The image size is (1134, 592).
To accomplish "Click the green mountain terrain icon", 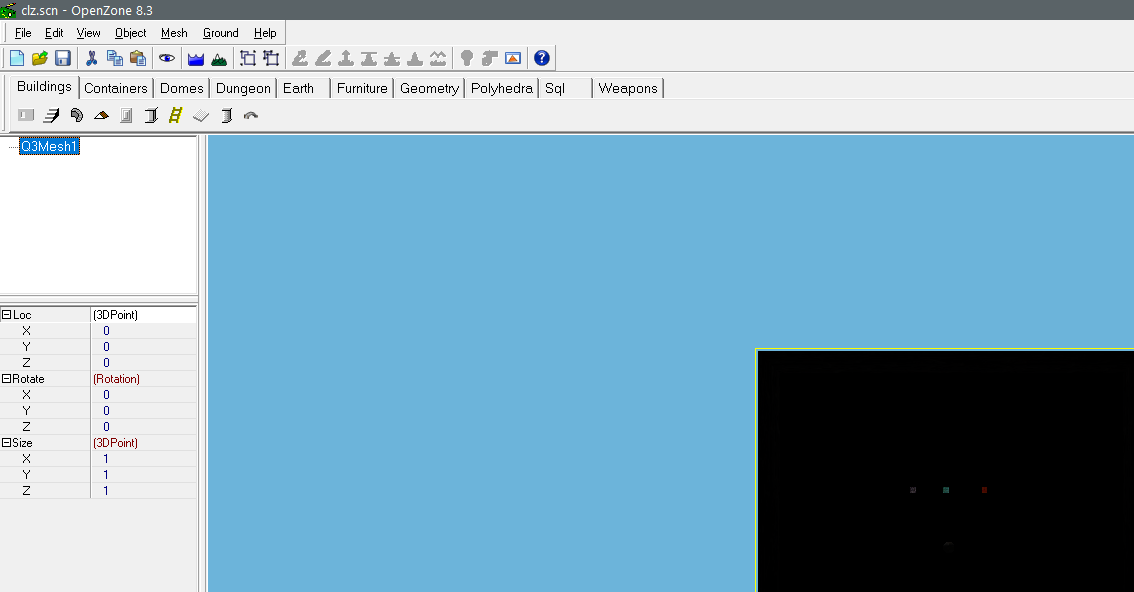I will tap(218, 58).
